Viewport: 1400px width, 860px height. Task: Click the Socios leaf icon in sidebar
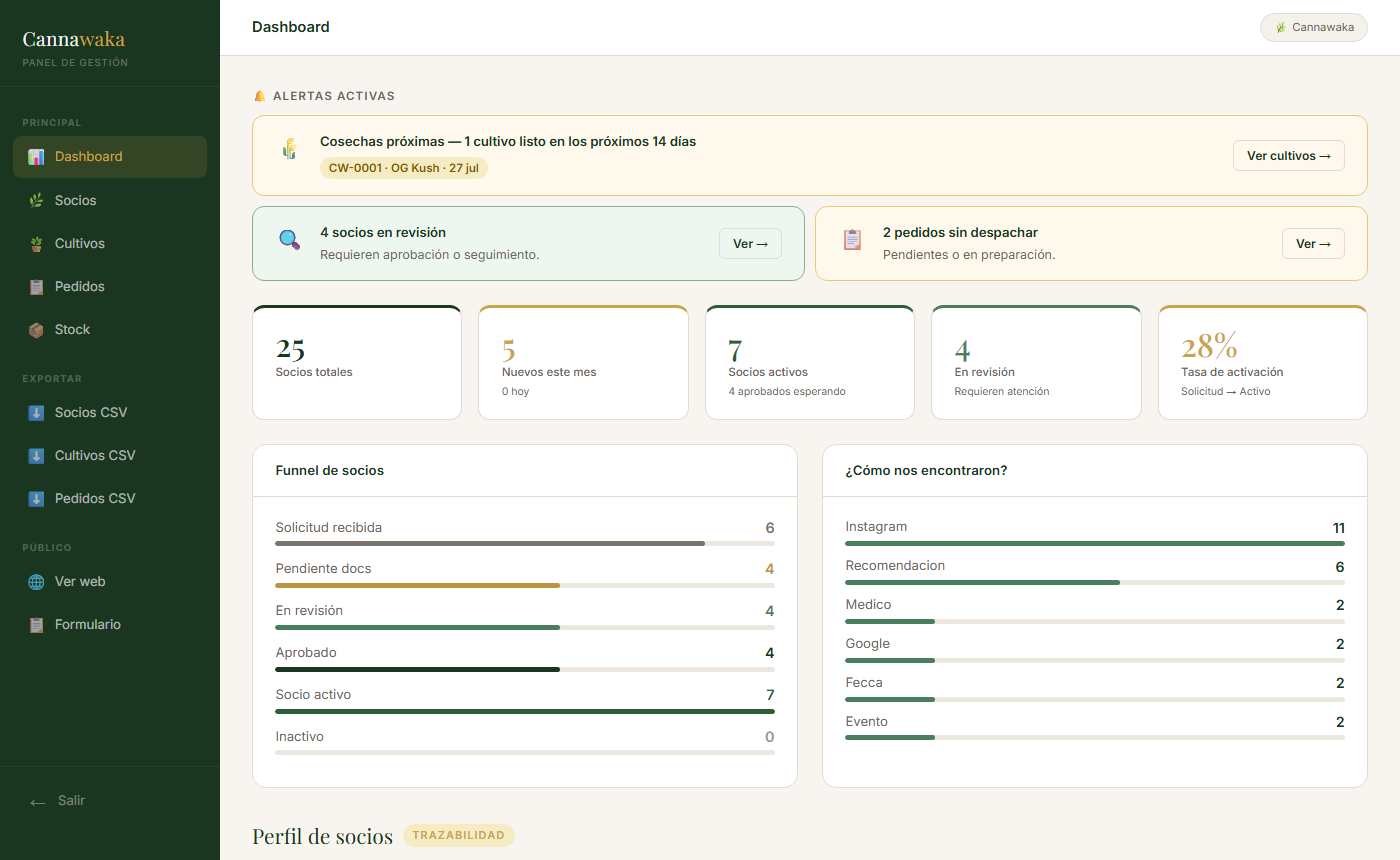coord(36,201)
